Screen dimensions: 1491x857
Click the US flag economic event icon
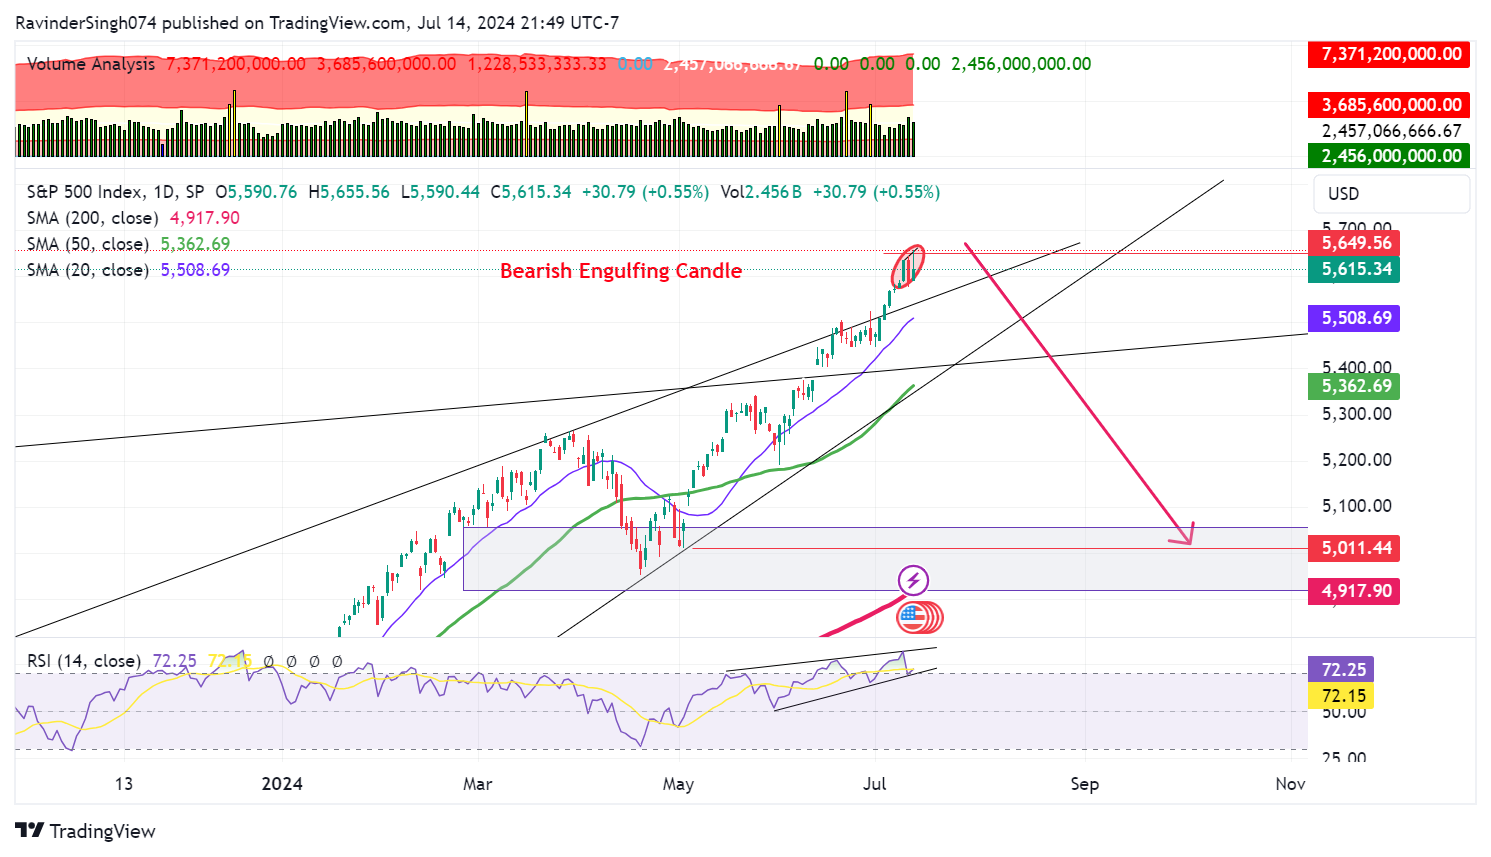[x=911, y=617]
